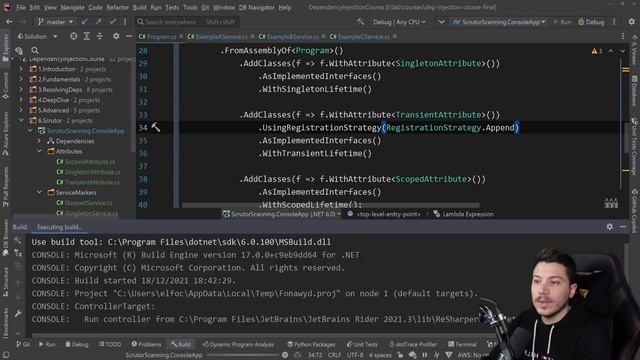
Task: Click the next highlighted error arrow
Action: [x=622, y=51]
